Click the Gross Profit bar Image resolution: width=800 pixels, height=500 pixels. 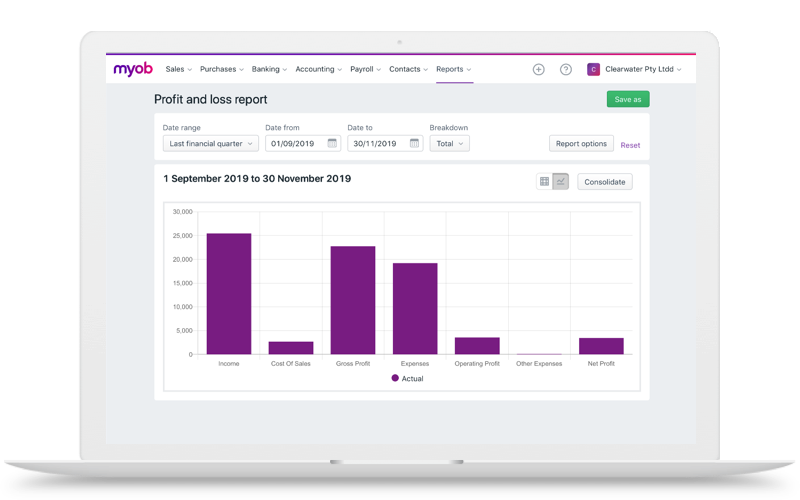pyautogui.click(x=353, y=300)
